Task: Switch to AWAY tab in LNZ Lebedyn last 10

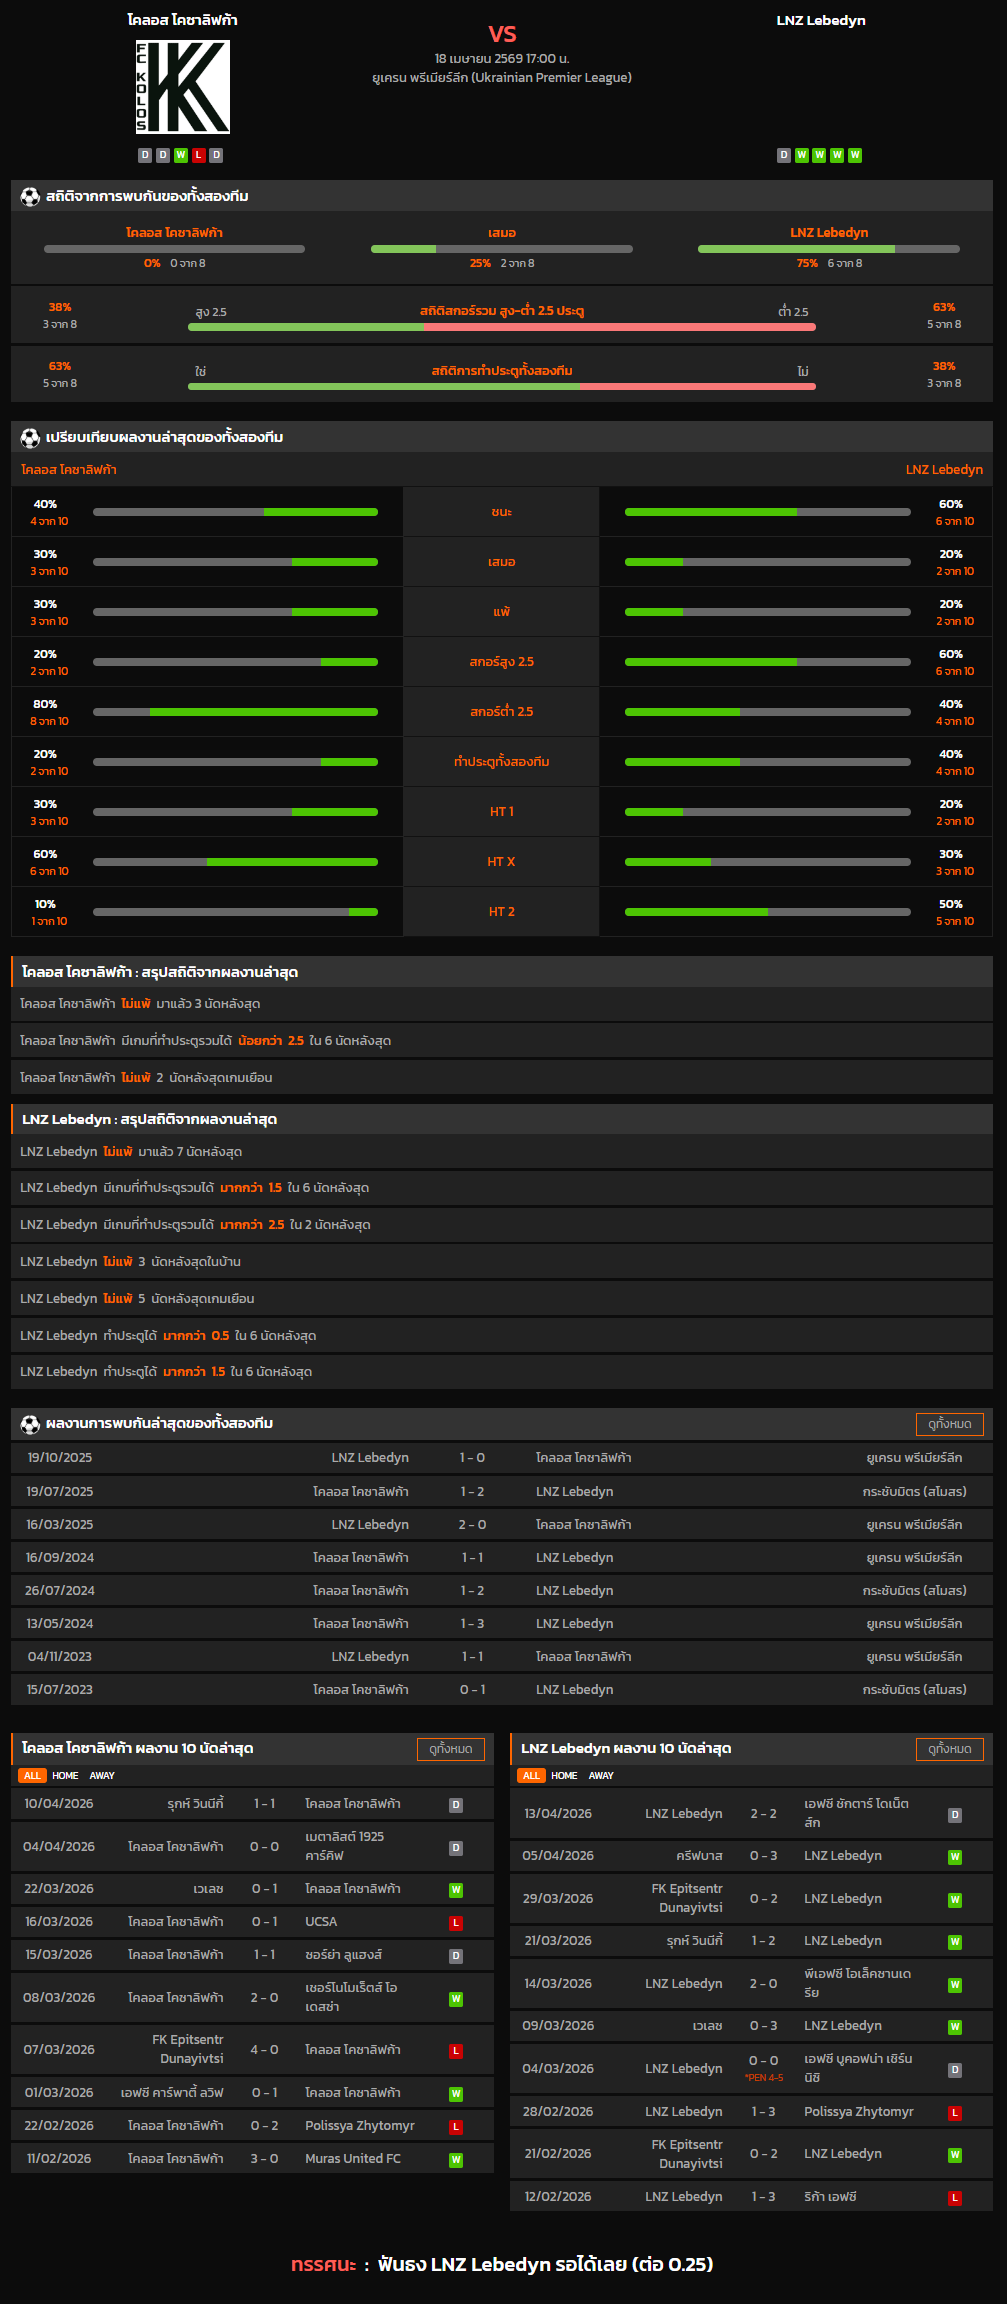Action: pos(601,1776)
